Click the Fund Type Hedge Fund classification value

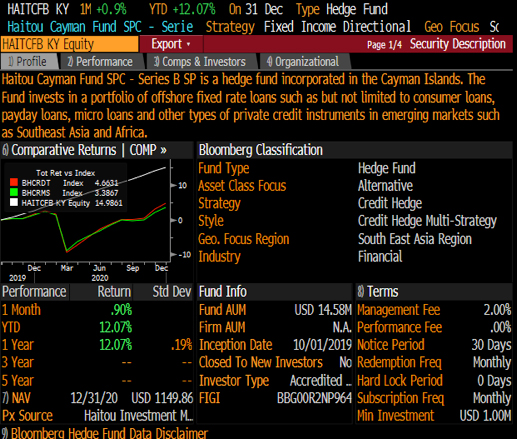[387, 168]
